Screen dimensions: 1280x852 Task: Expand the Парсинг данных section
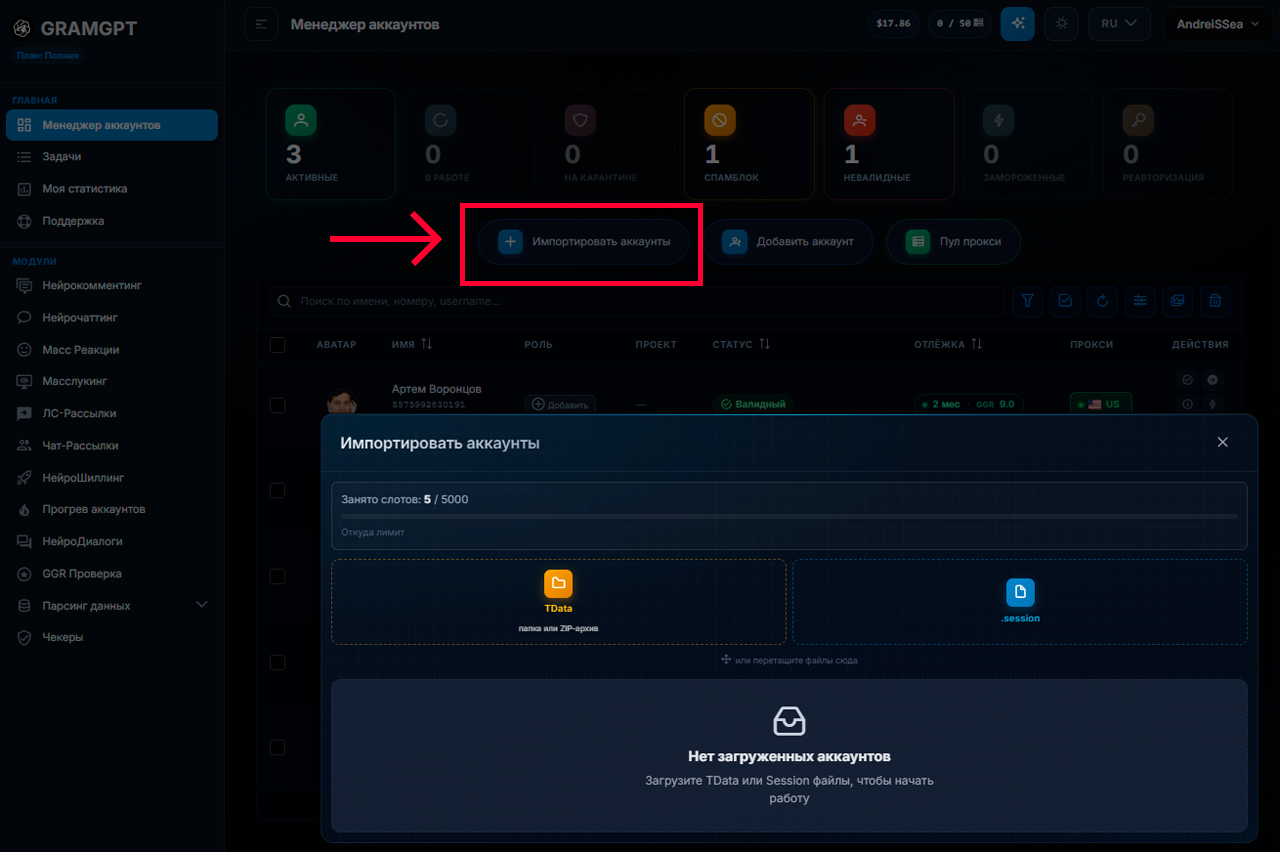click(x=112, y=605)
